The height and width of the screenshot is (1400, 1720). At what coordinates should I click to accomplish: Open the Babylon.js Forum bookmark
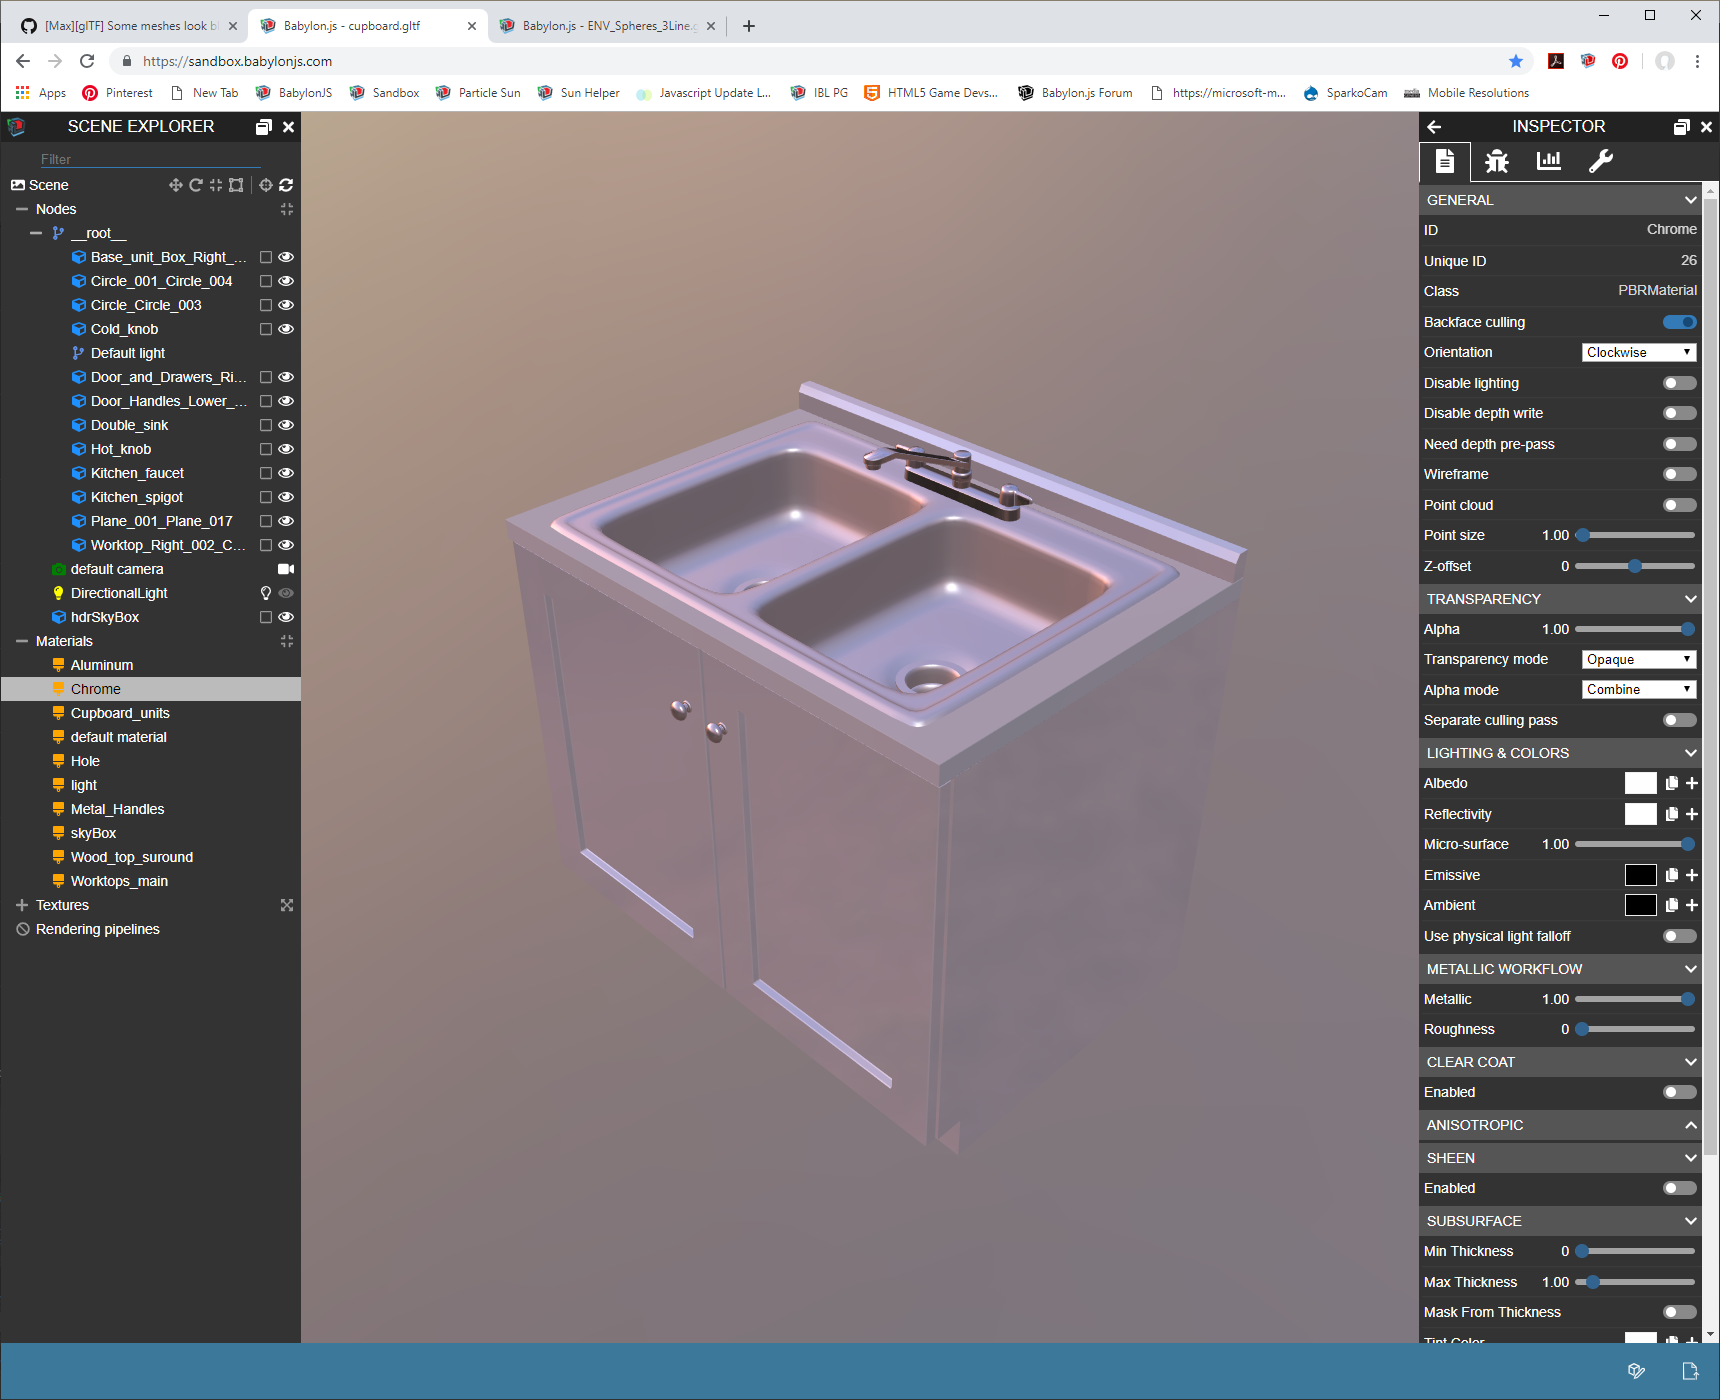click(1075, 93)
